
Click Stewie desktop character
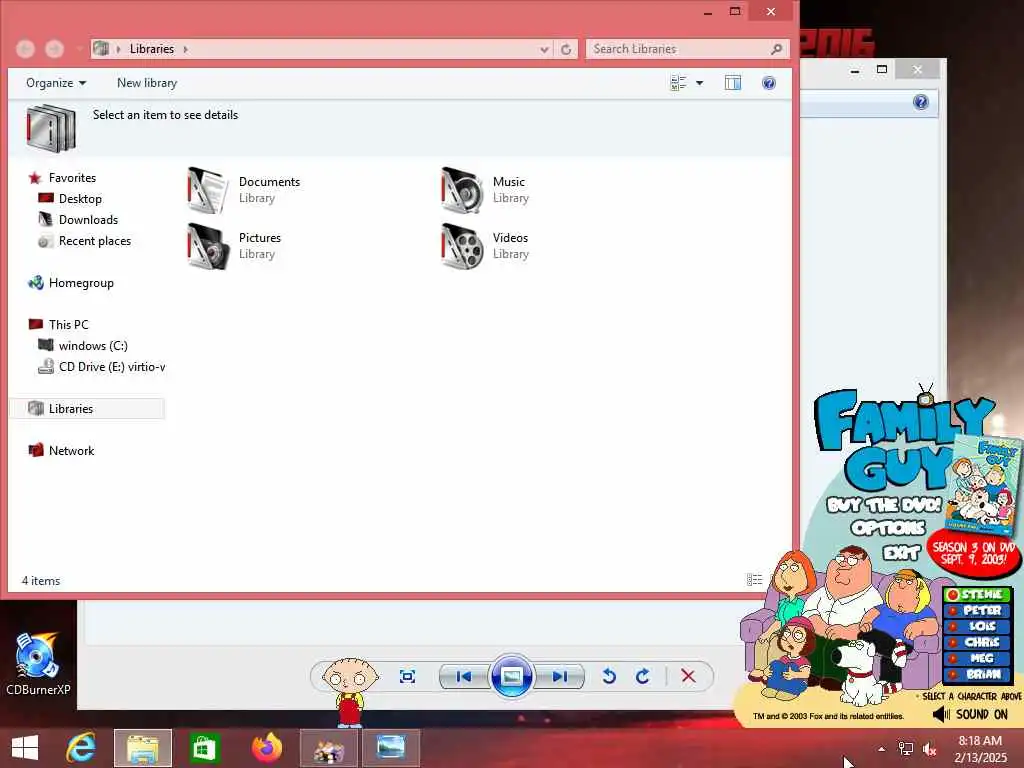[x=350, y=692]
